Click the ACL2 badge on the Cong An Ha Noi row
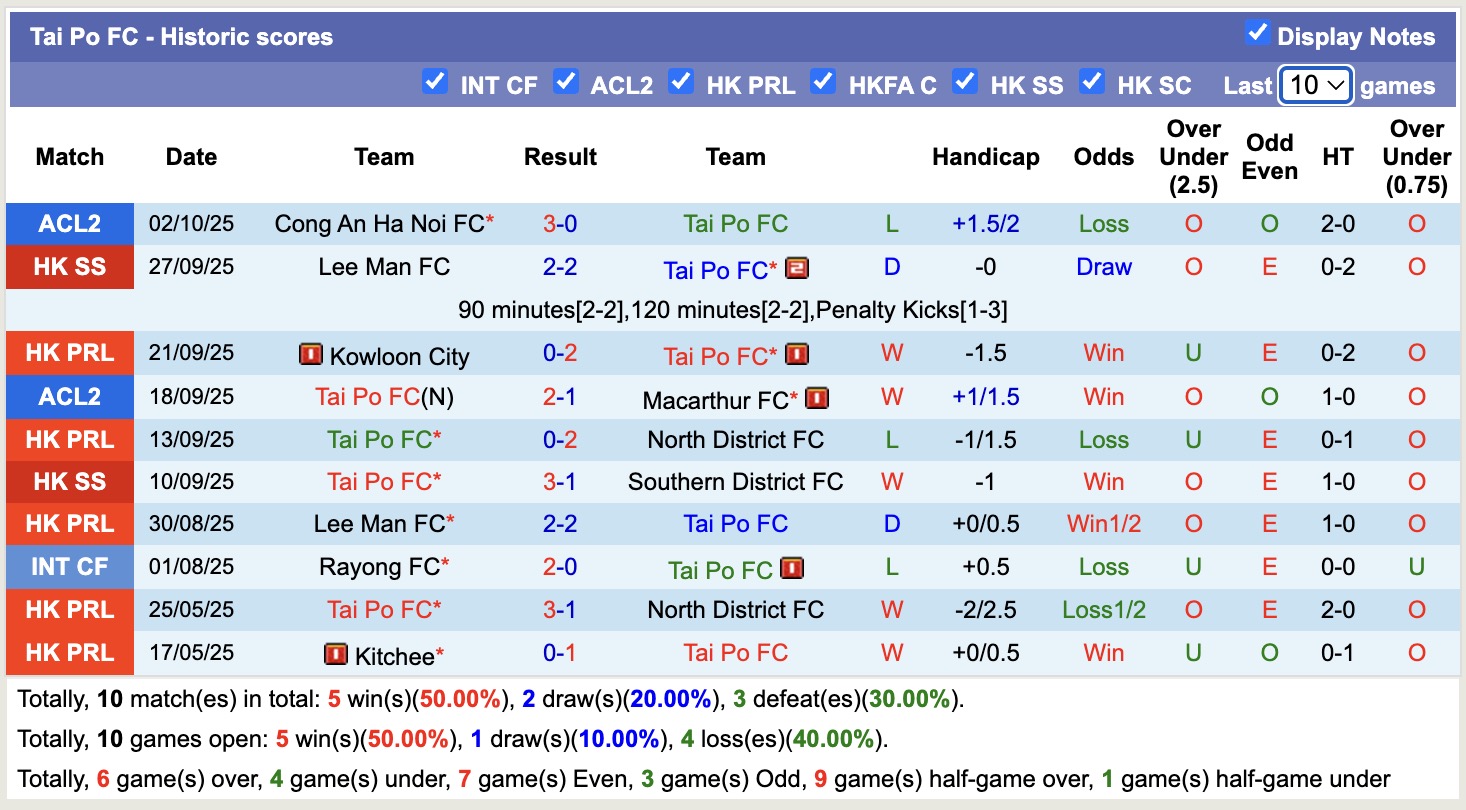 pos(69,224)
